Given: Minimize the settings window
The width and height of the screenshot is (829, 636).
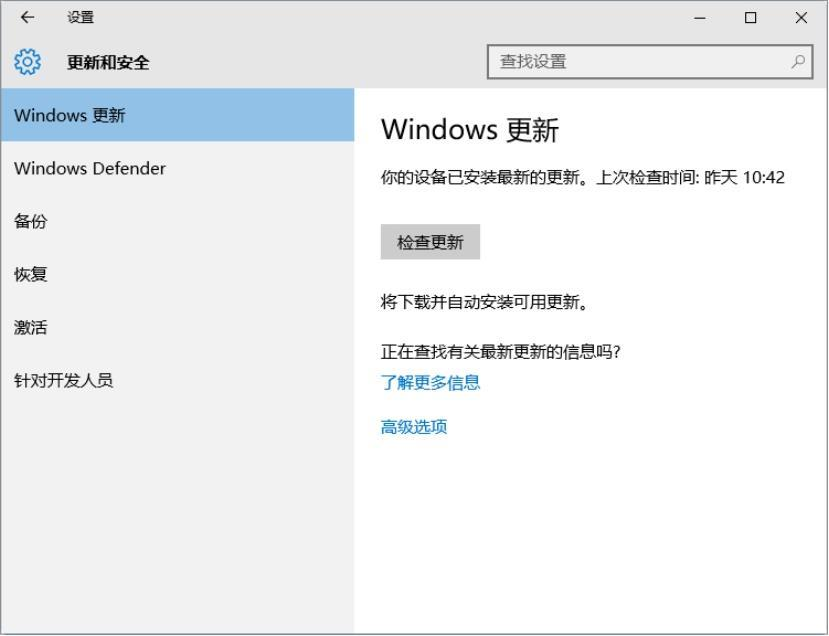Looking at the screenshot, I should tap(699, 18).
